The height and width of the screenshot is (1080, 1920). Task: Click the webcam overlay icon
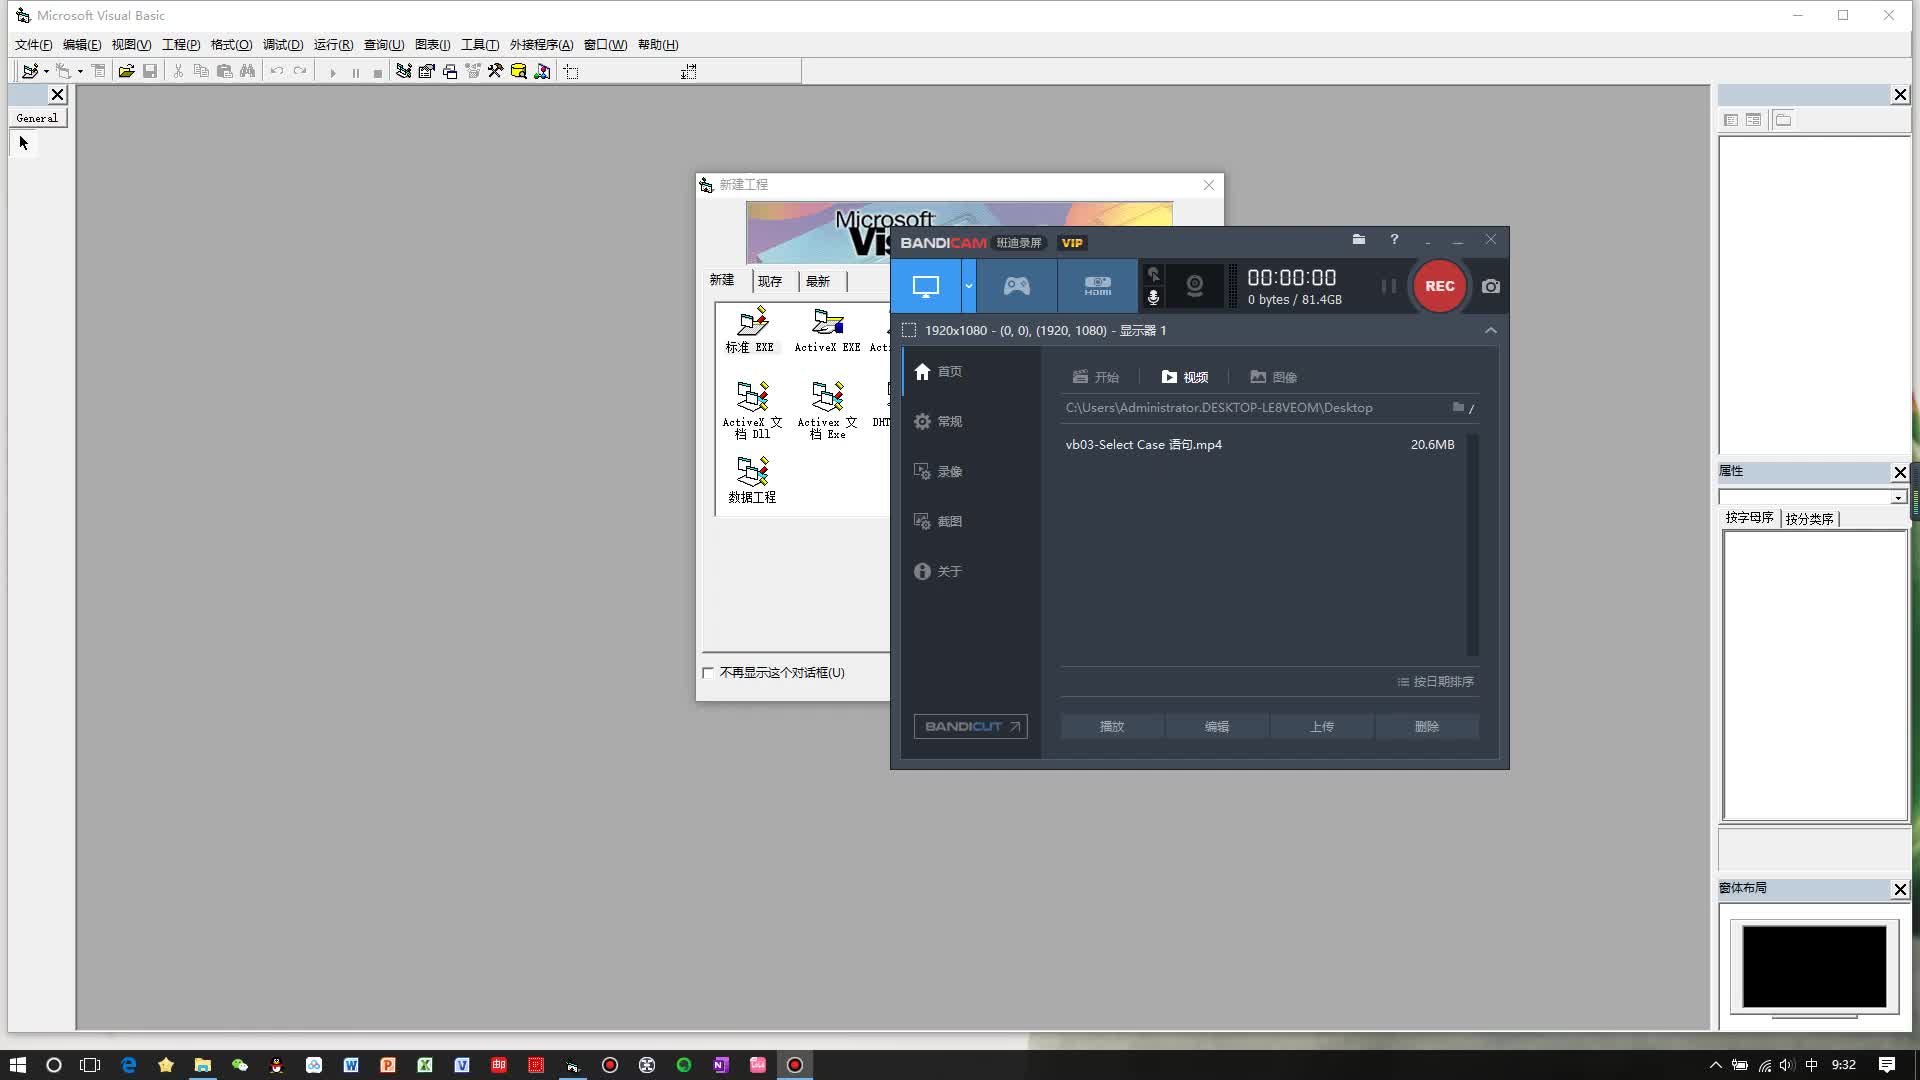(x=1194, y=286)
